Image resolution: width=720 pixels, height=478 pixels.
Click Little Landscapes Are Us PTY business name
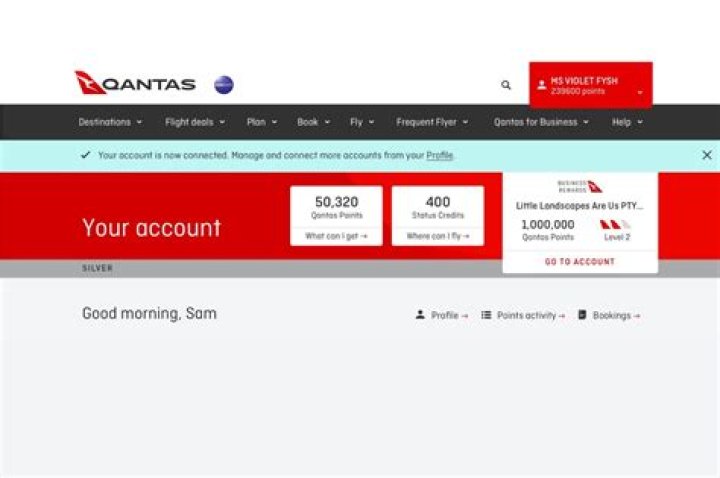coord(579,206)
